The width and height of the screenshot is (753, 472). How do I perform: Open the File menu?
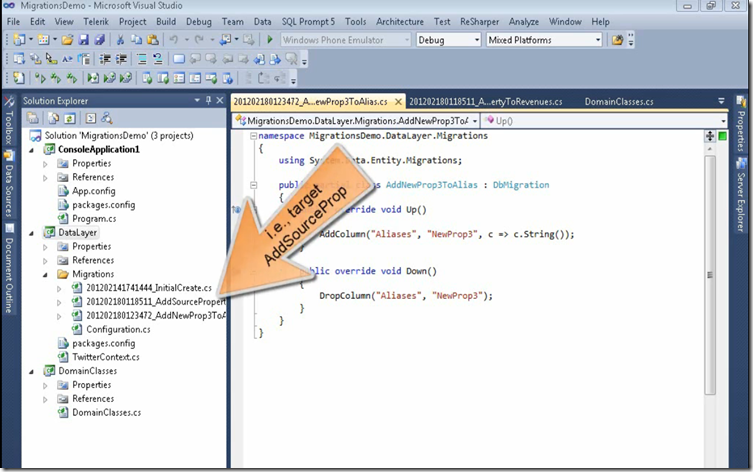[13, 22]
